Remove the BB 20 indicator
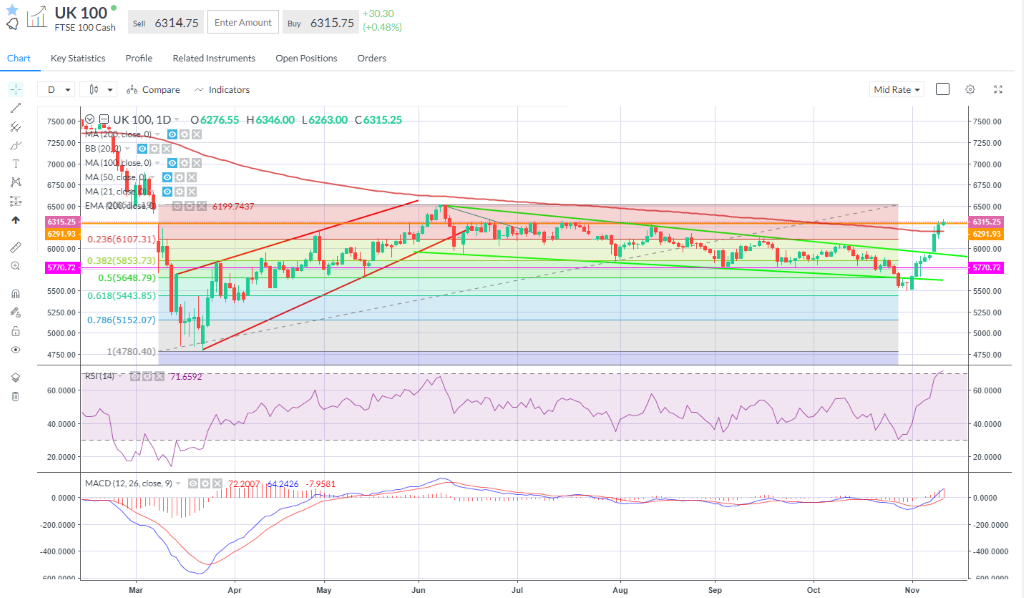Screen dimensions: 1024x598 pos(167,149)
